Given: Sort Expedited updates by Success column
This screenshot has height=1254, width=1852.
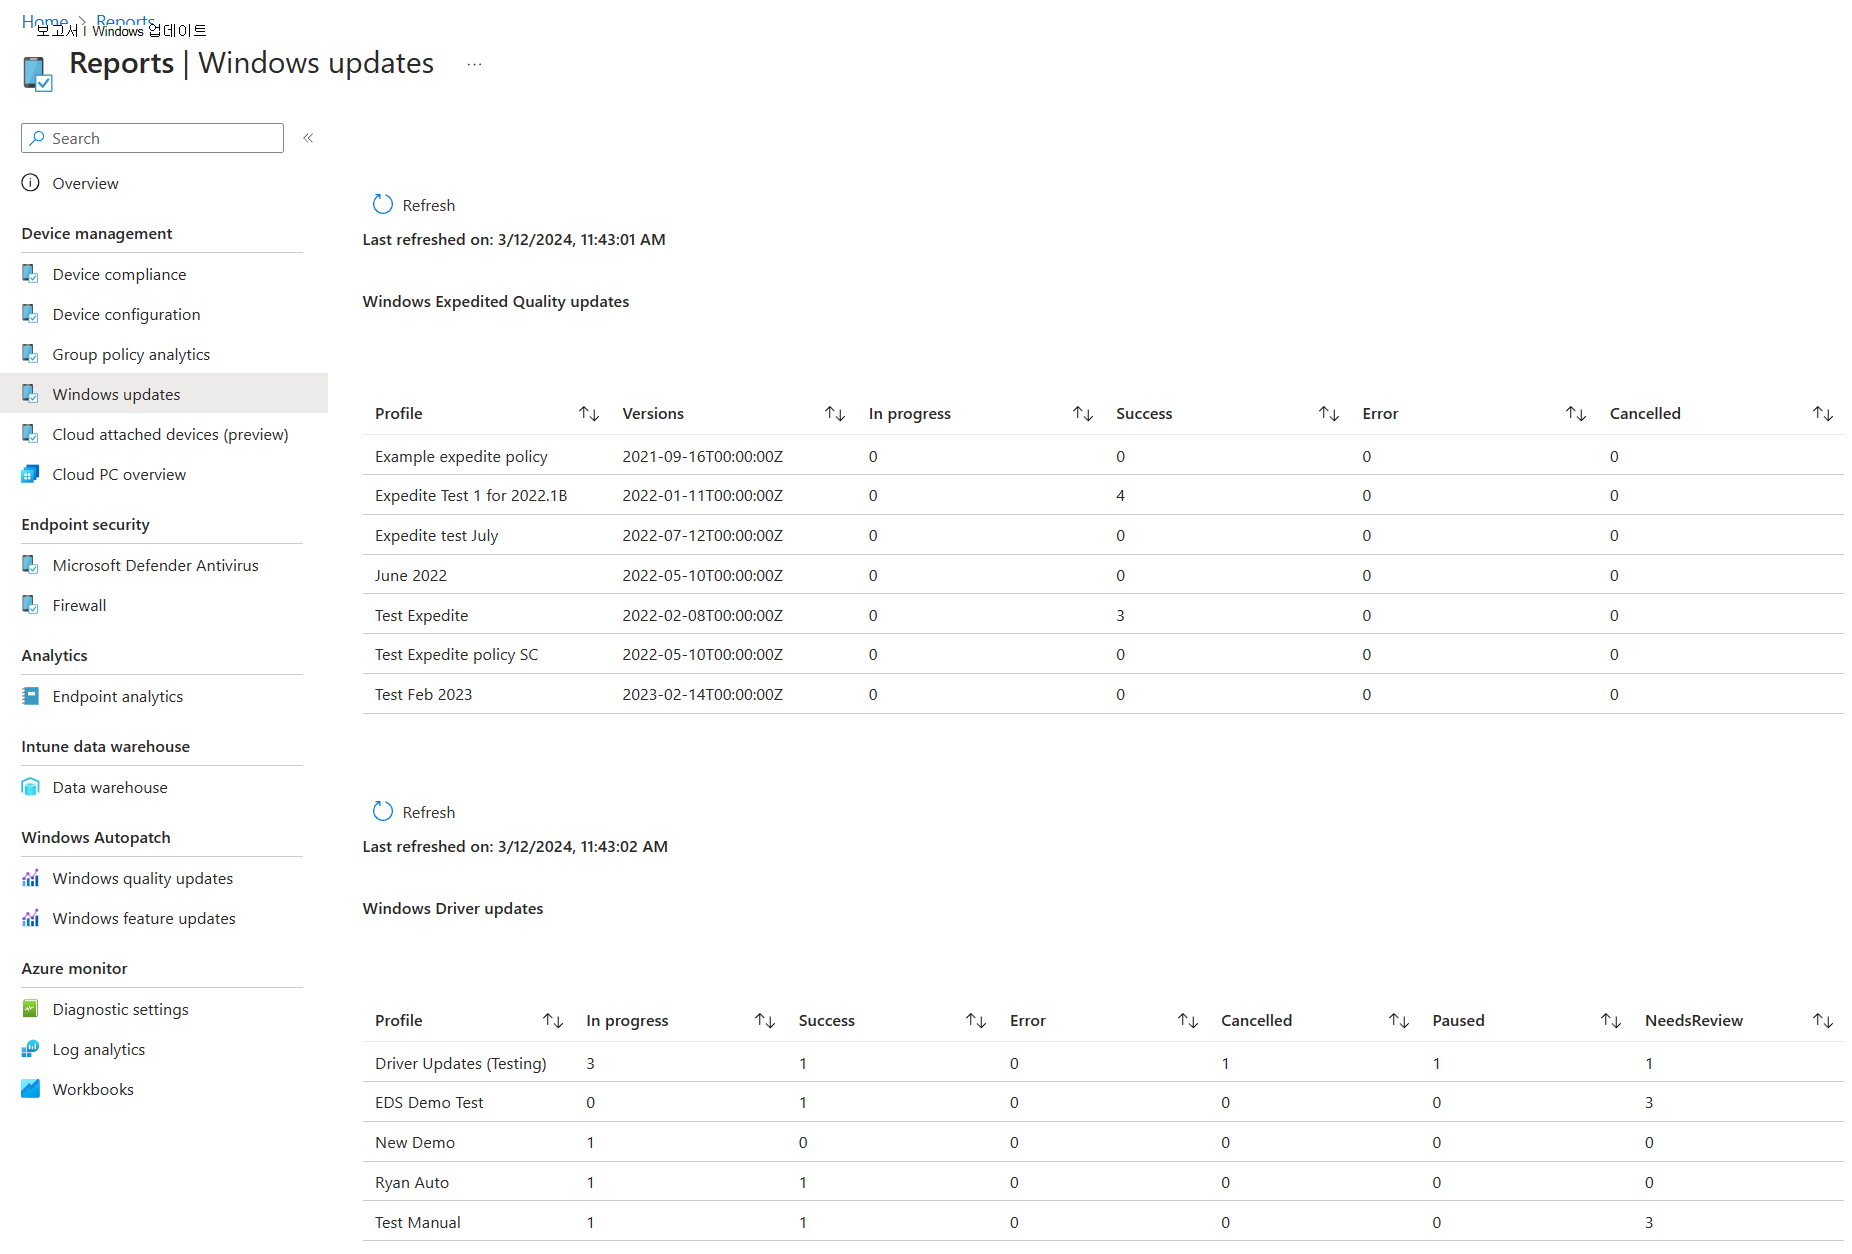Looking at the screenshot, I should coord(1328,414).
